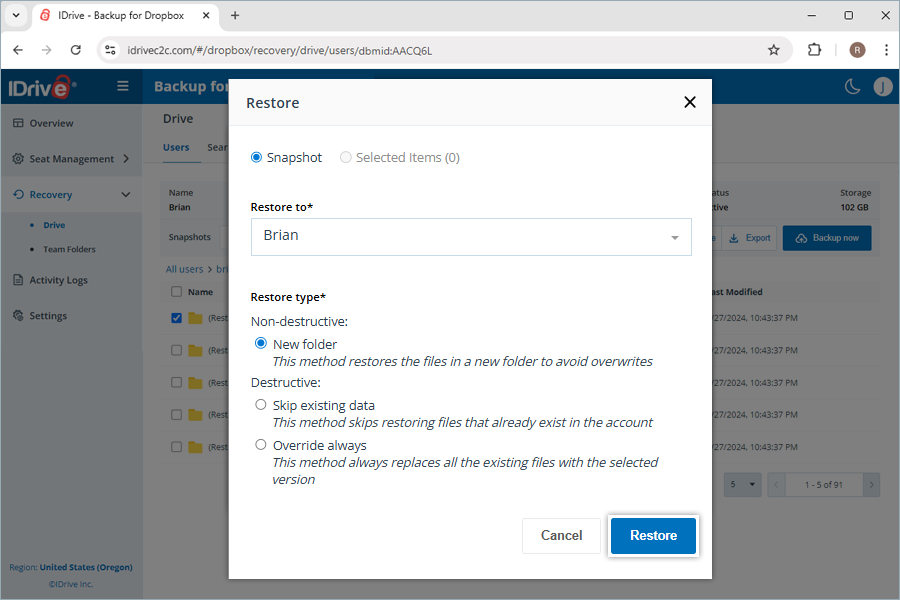The width and height of the screenshot is (900, 600).
Task: Choose the Override always restore option
Action: click(x=260, y=444)
